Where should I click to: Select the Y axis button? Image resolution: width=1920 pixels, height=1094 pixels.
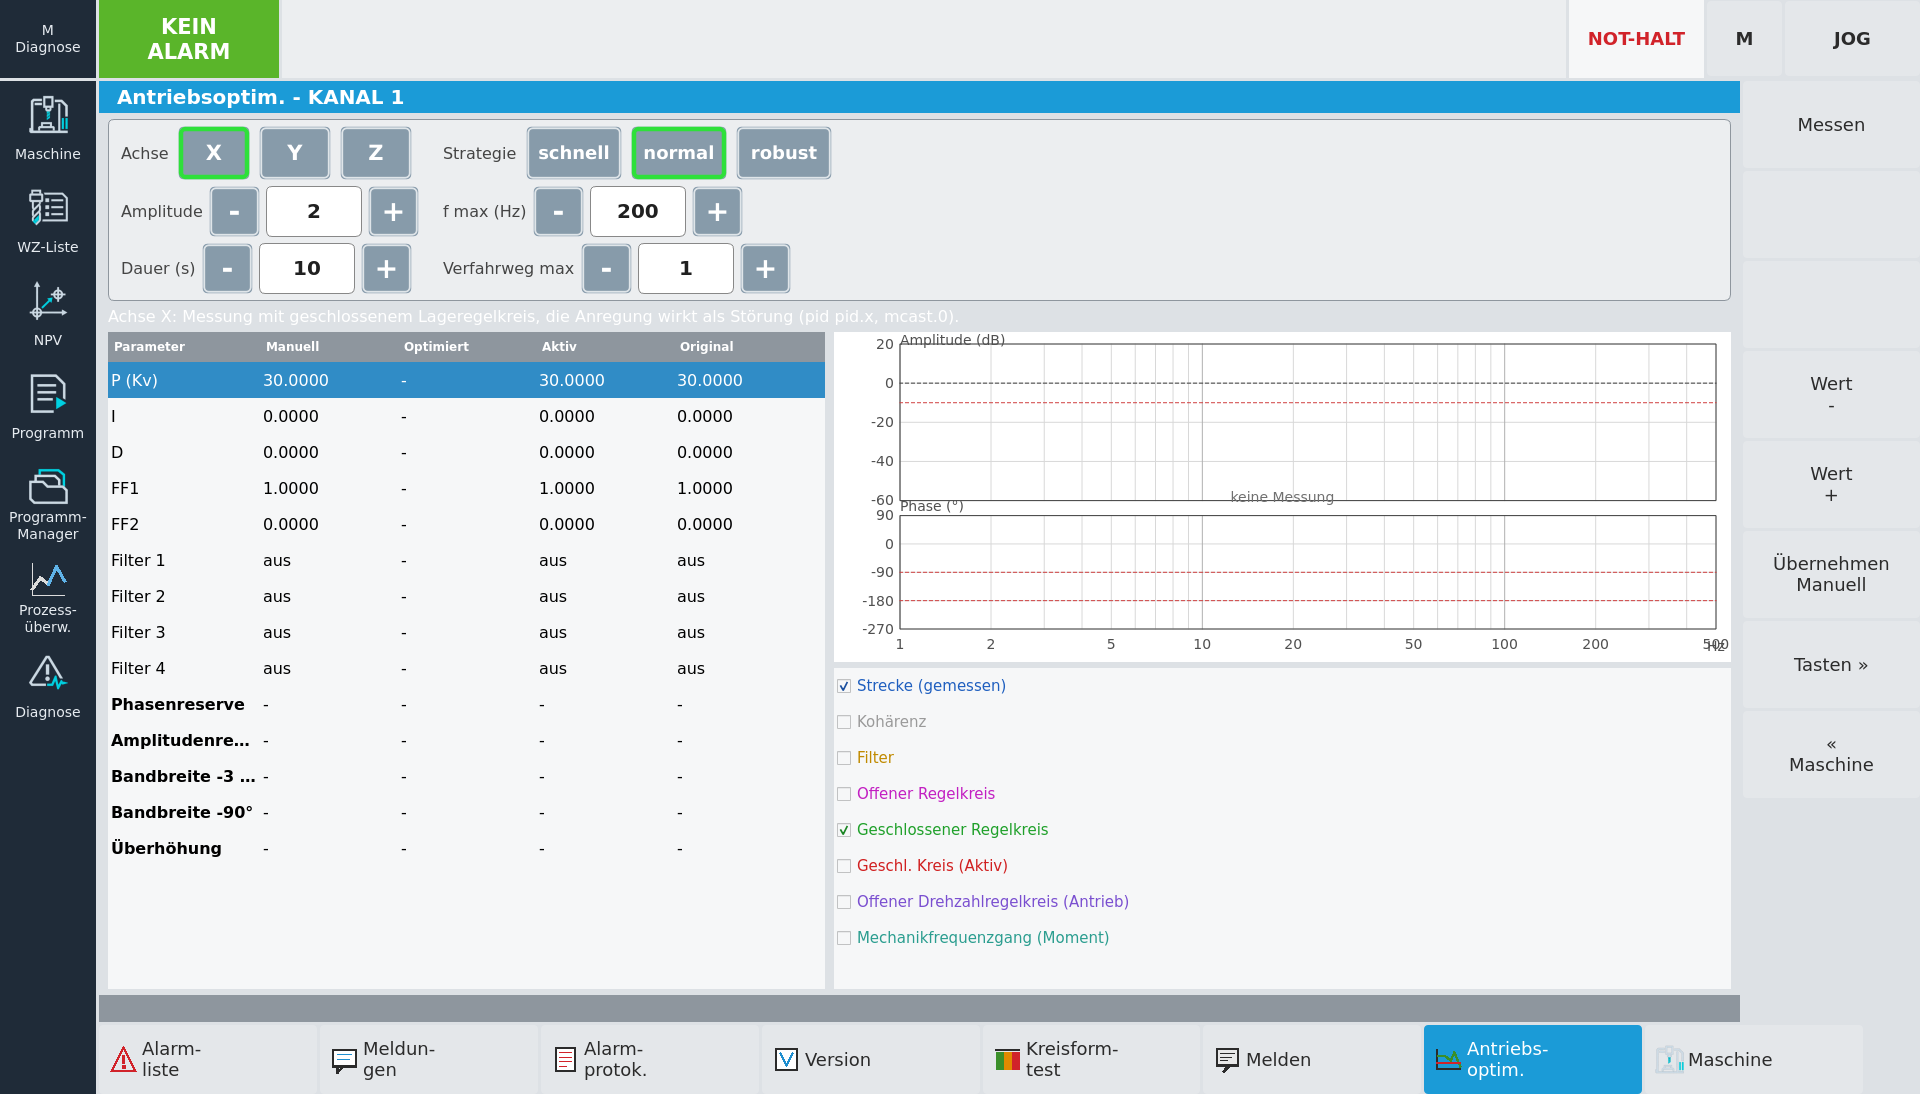click(x=295, y=153)
